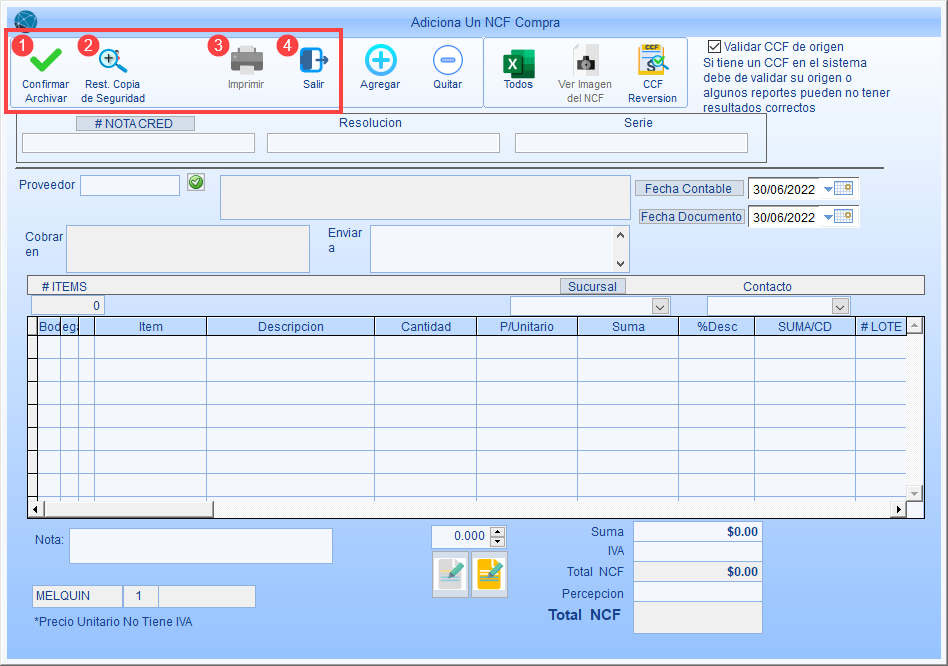Click the Imprimir printer icon
Viewport: 948px width, 666px height.
point(247,60)
